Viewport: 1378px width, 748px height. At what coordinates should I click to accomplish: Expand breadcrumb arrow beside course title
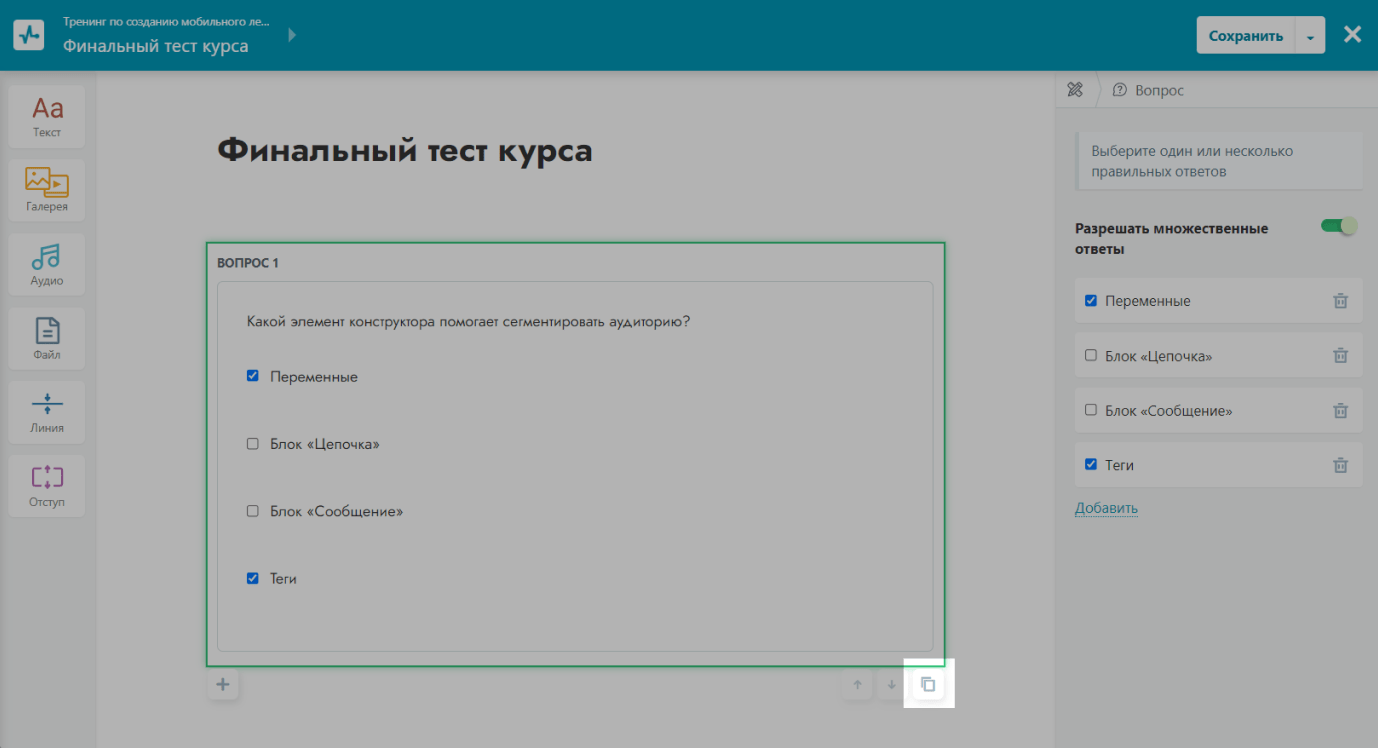[292, 35]
